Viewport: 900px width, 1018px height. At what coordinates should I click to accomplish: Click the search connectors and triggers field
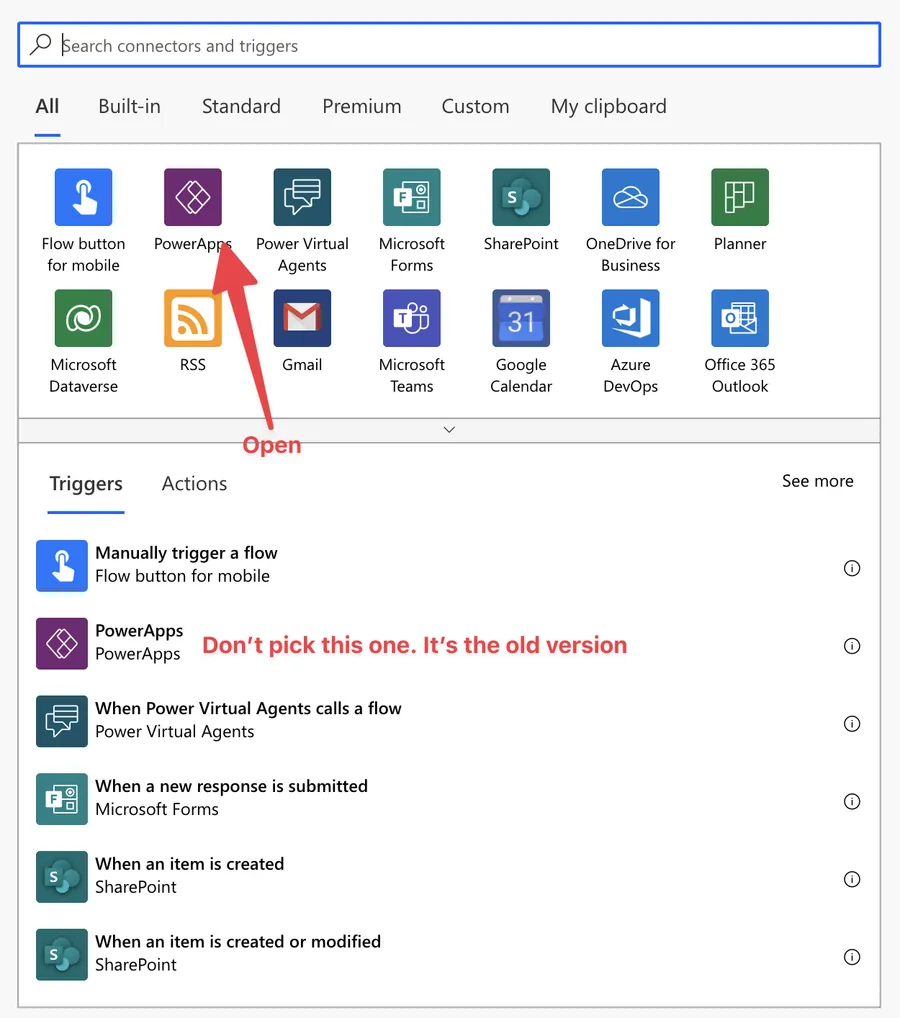pyautogui.click(x=448, y=44)
